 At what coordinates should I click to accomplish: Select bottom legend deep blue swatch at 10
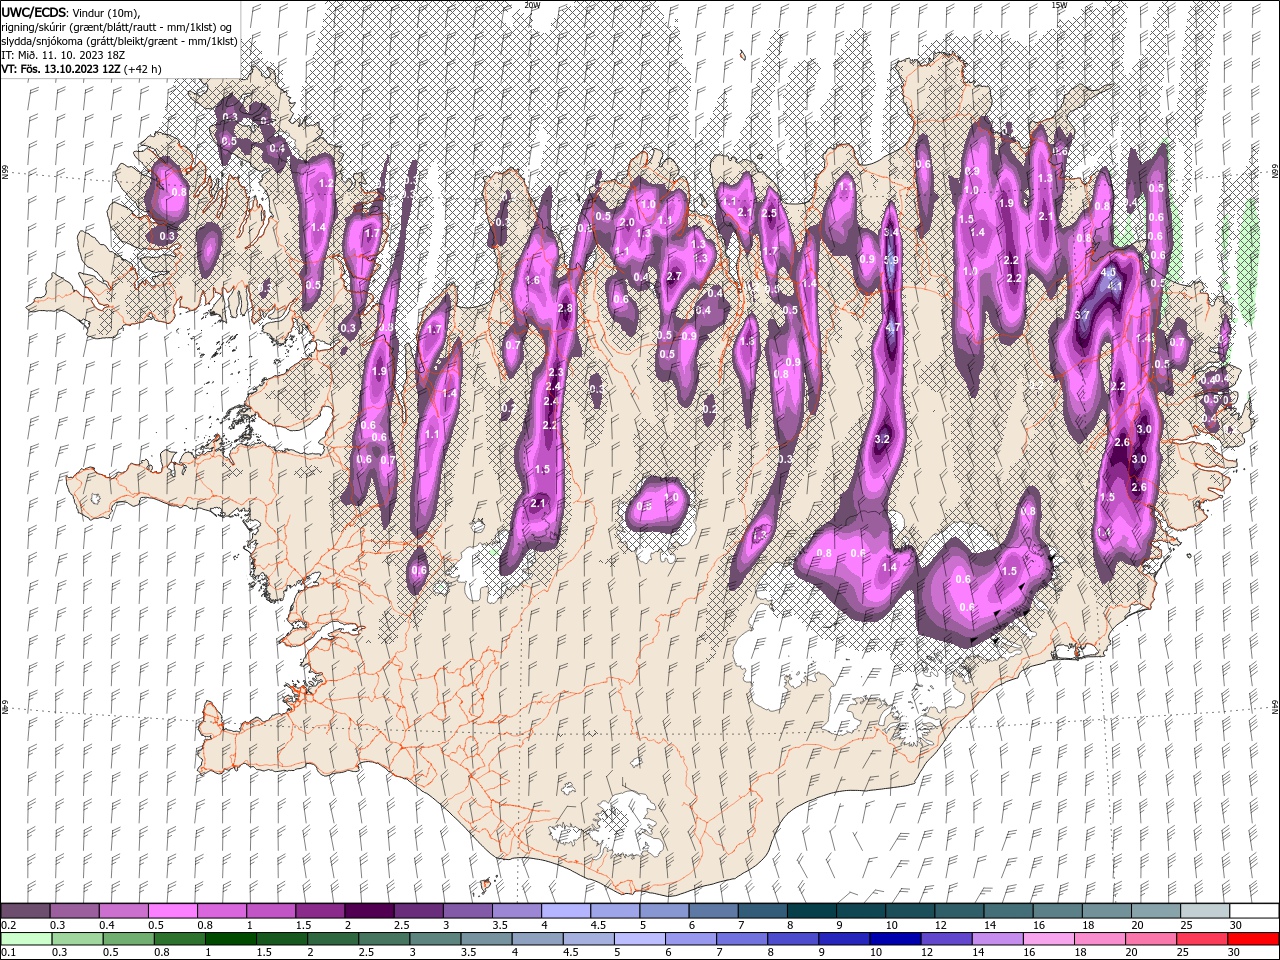pos(894,939)
